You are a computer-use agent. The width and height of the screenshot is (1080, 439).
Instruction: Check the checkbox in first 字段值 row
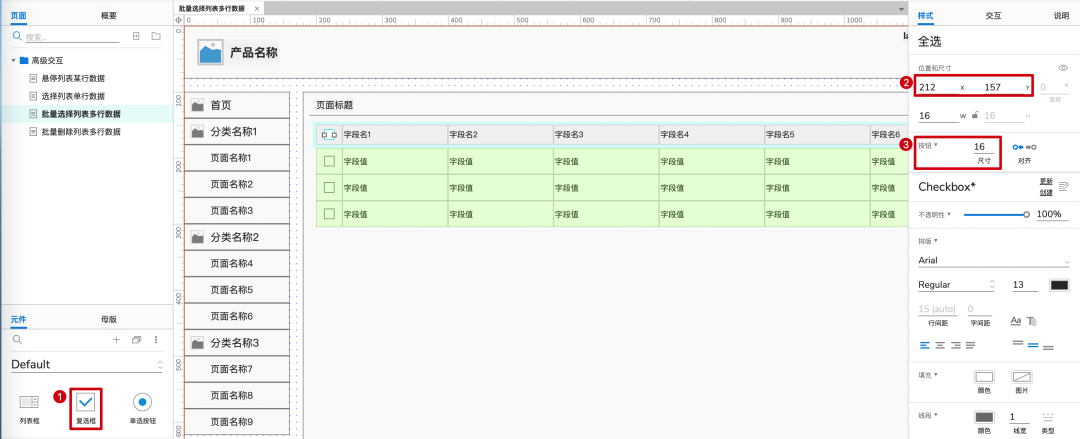click(x=329, y=161)
